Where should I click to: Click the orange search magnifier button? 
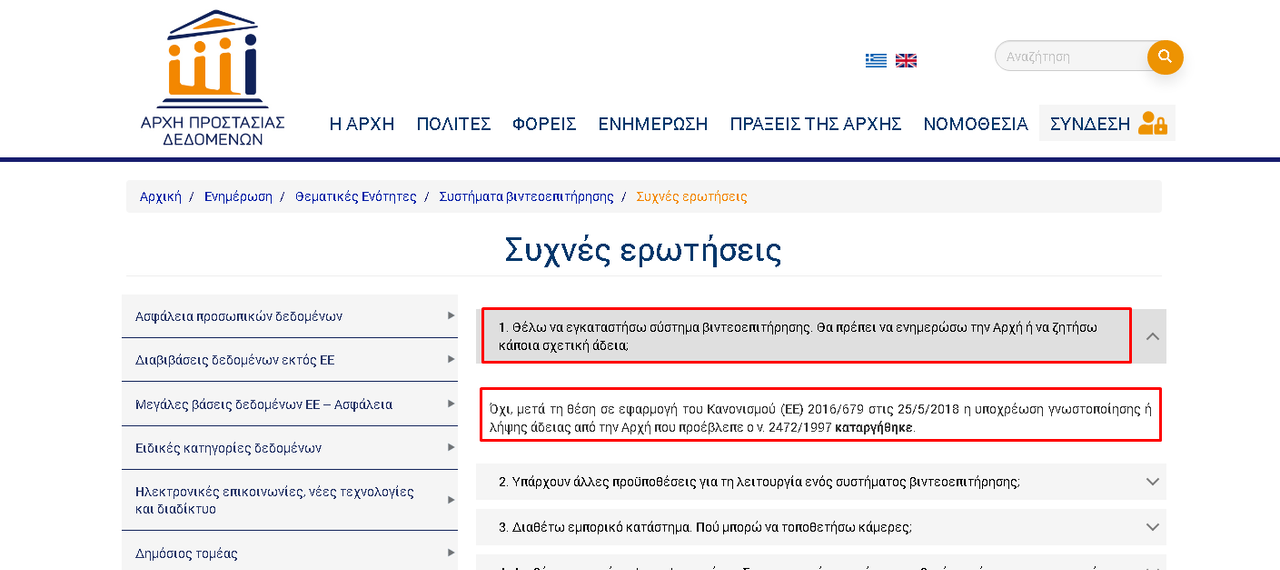1165,57
